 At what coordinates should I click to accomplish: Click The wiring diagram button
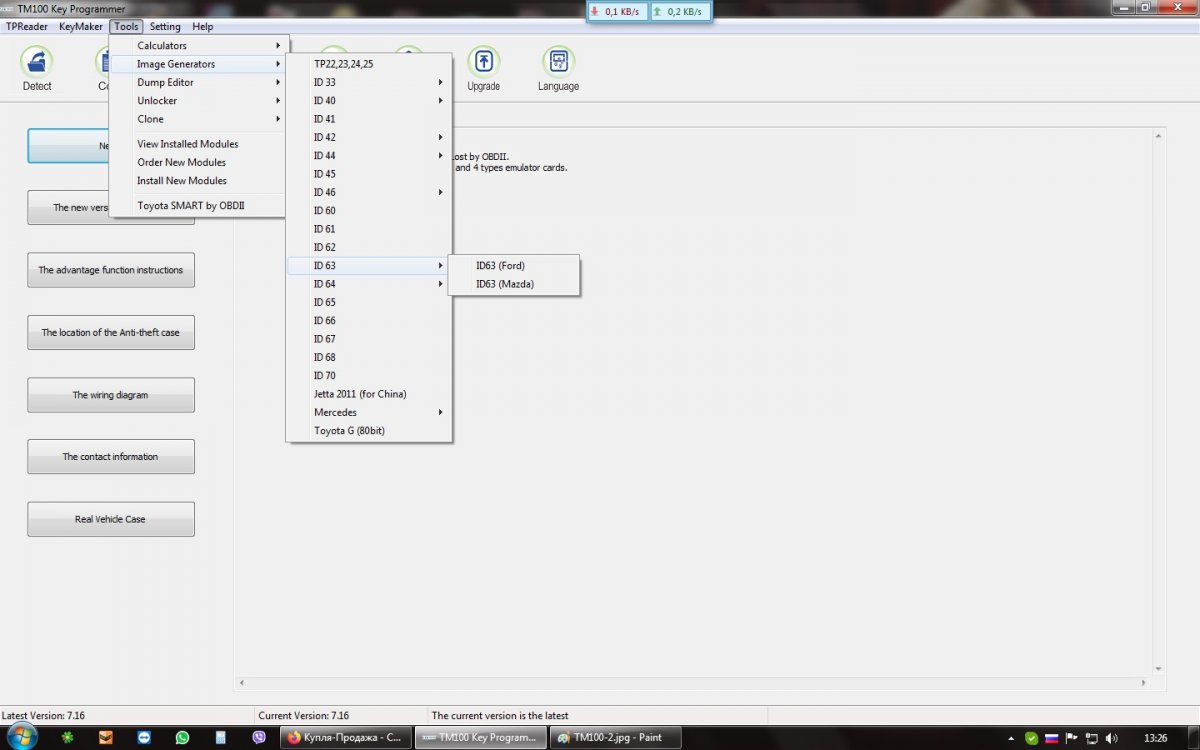click(x=111, y=395)
